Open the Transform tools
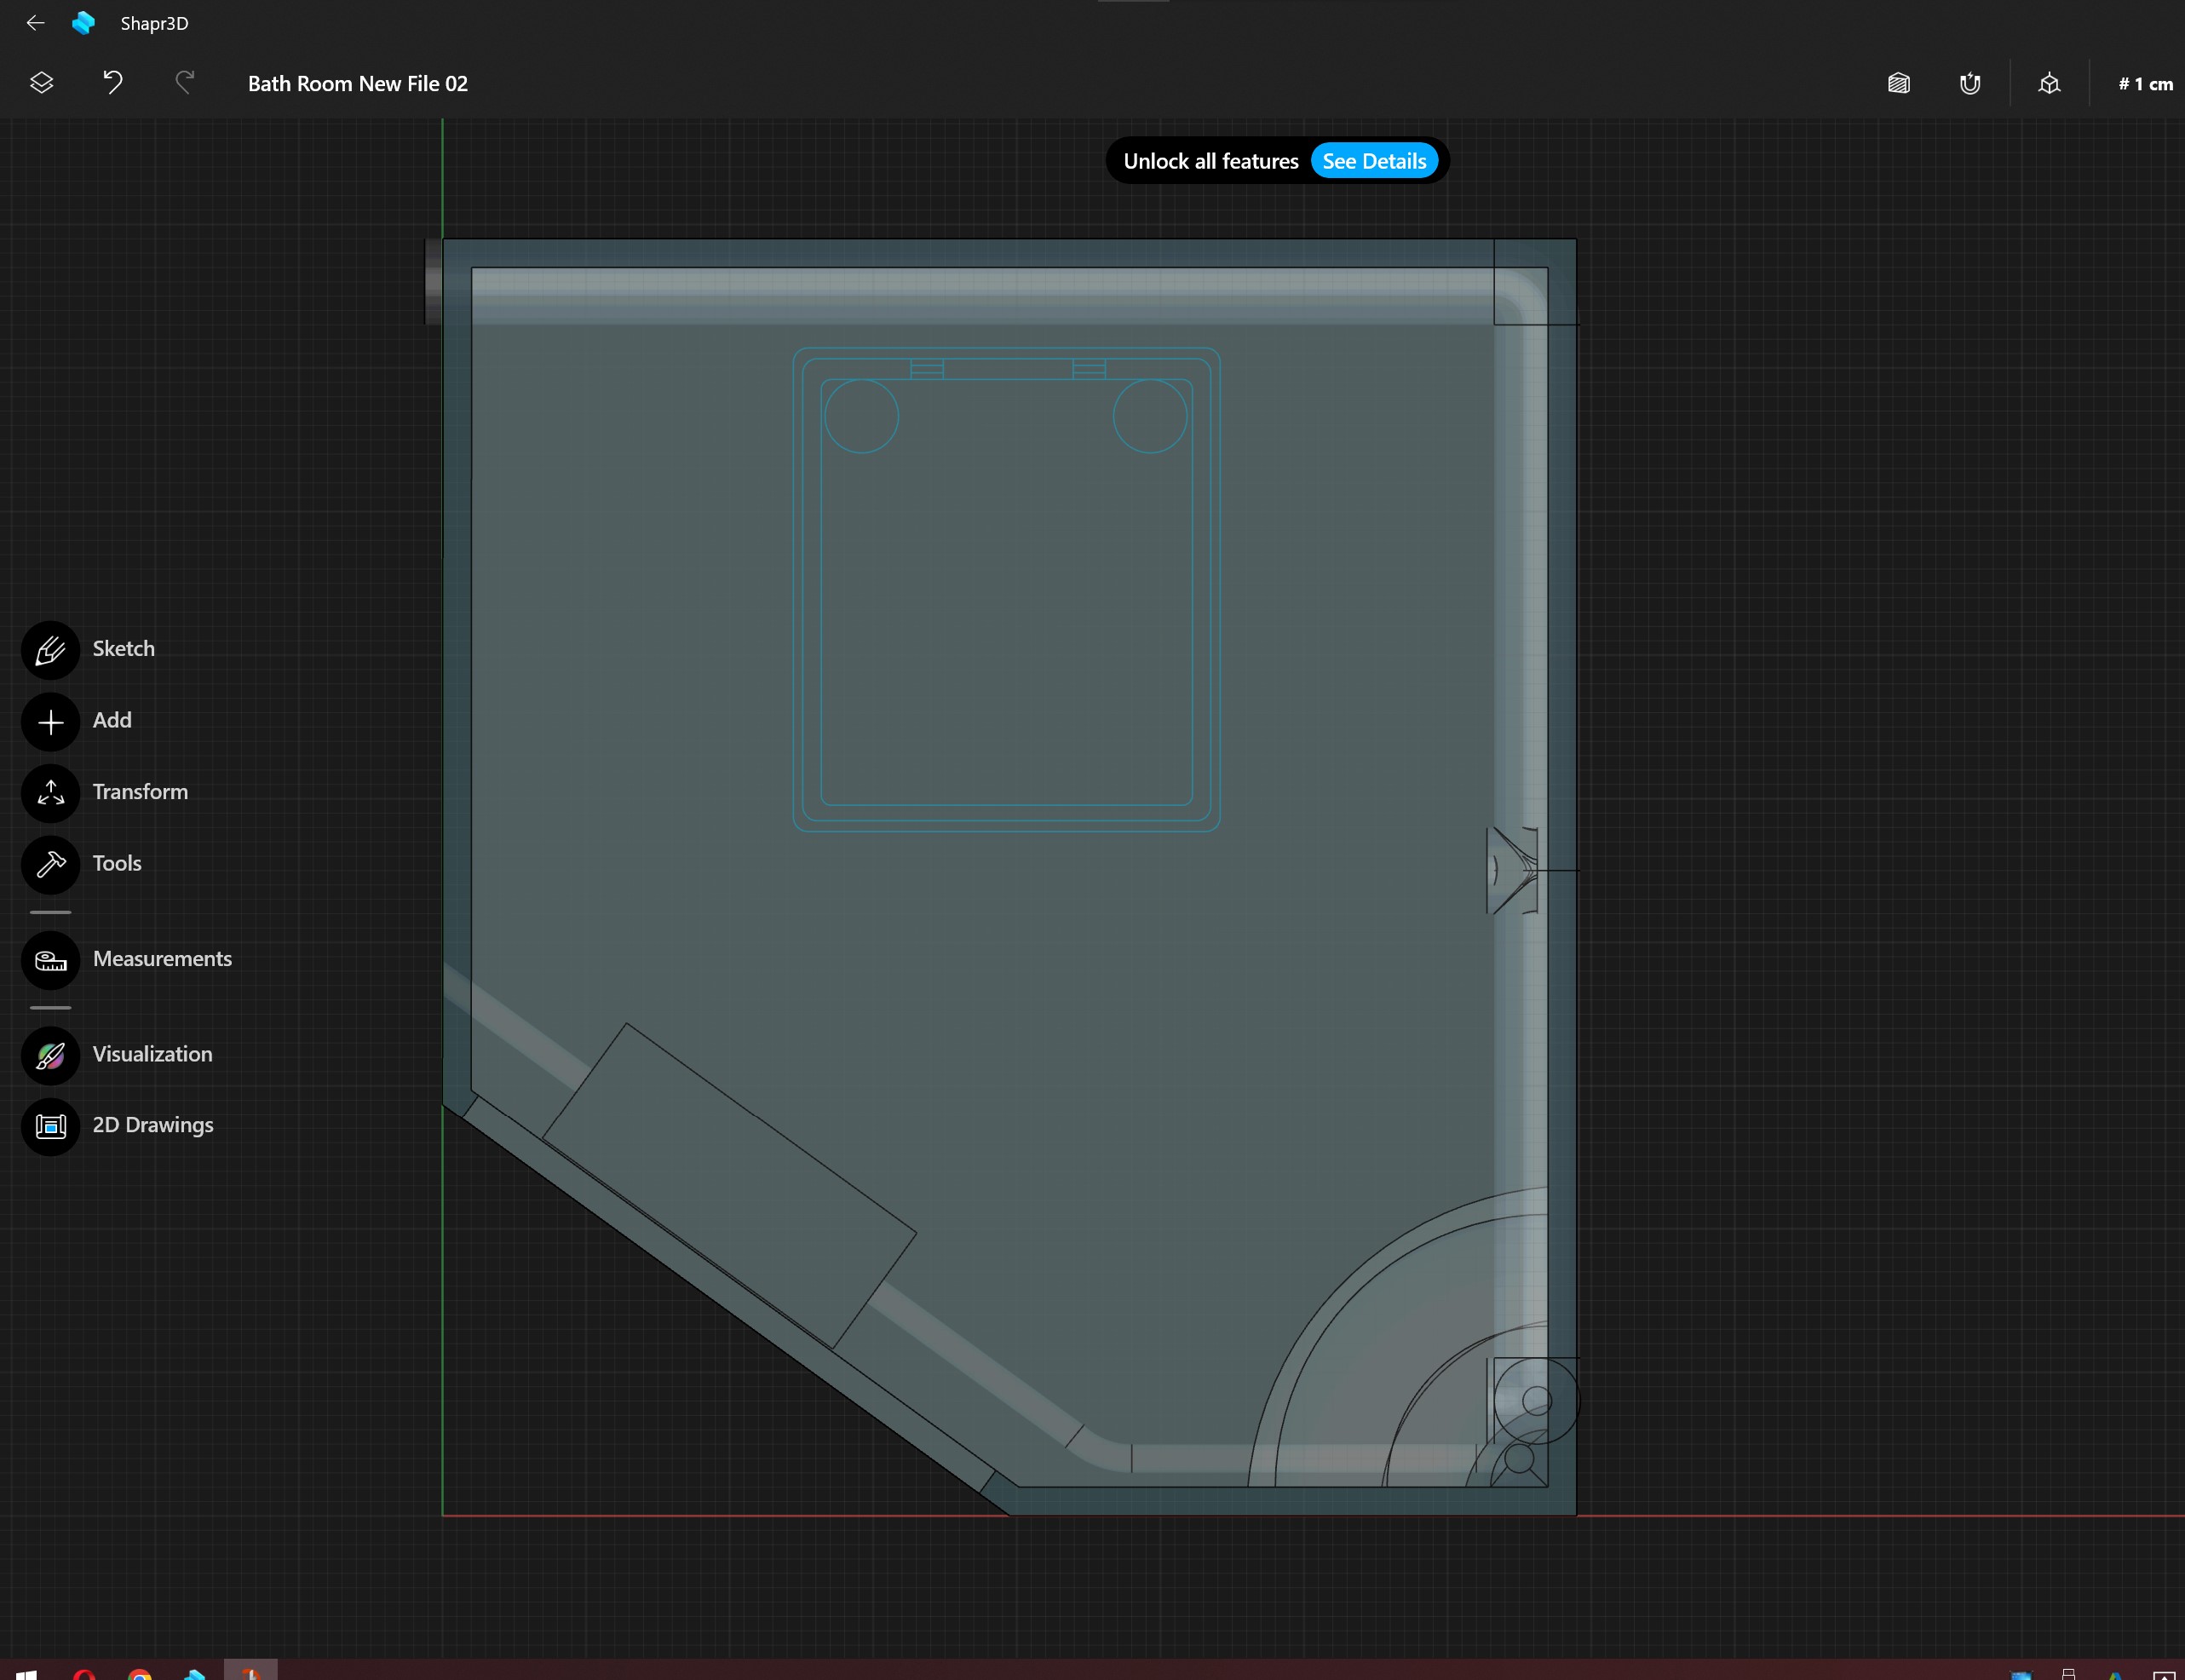Image resolution: width=2185 pixels, height=1680 pixels. point(51,793)
